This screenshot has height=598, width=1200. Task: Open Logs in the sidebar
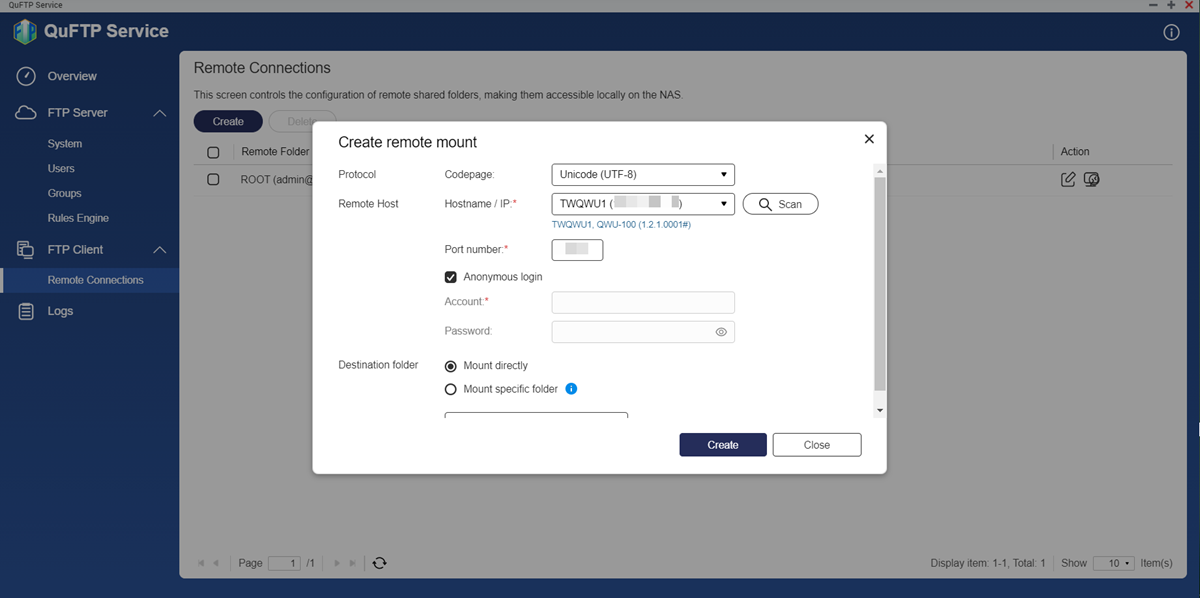tap(60, 311)
